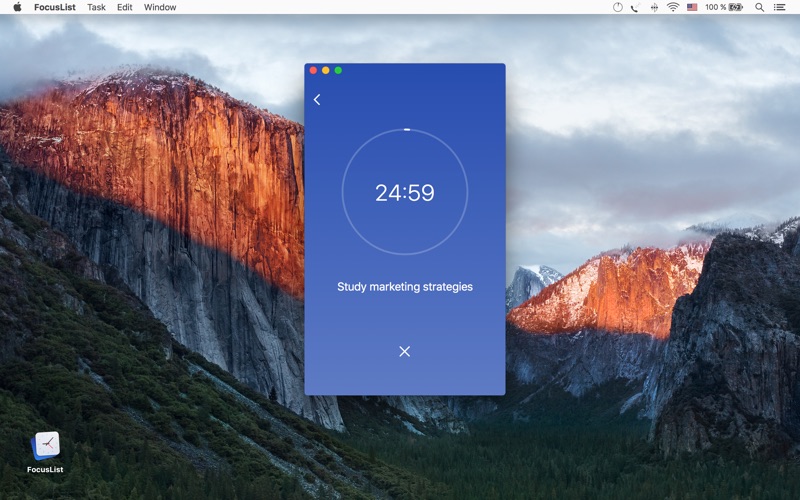Viewport: 800px width, 500px height.
Task: Open the FocusList timer menu bar icon
Action: click(617, 7)
